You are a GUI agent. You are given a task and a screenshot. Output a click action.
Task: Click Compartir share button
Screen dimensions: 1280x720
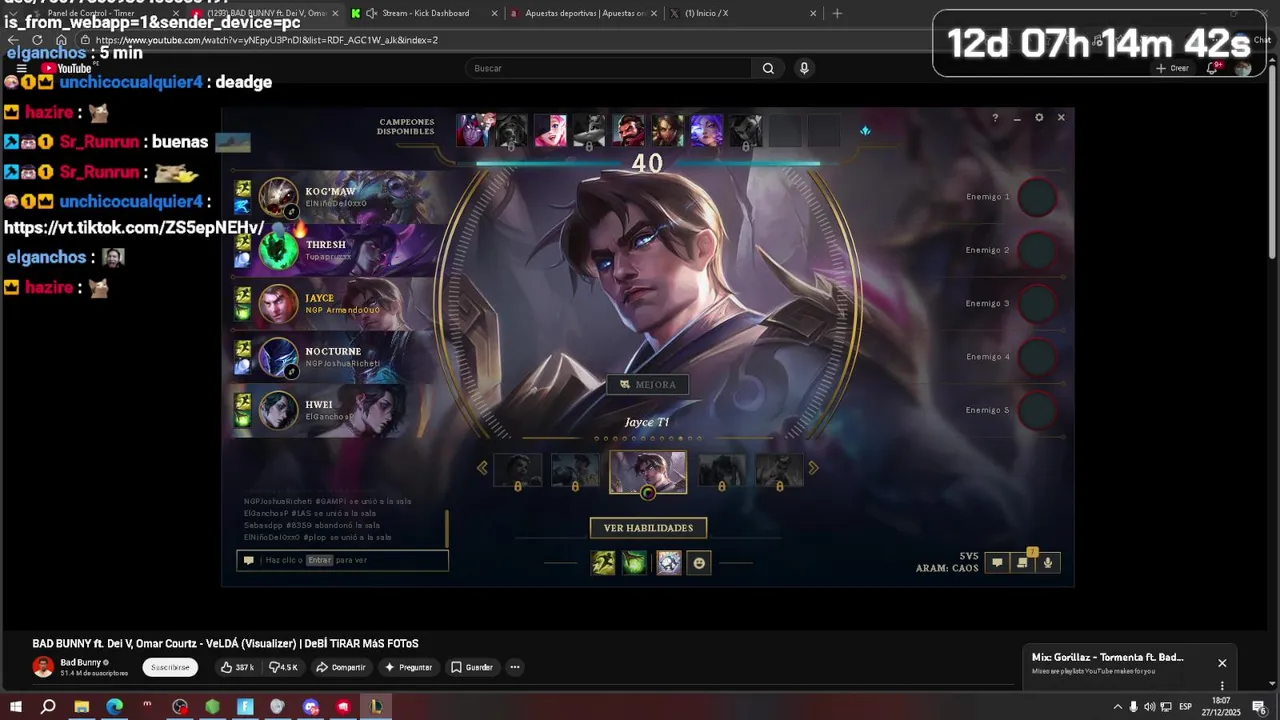(x=341, y=667)
